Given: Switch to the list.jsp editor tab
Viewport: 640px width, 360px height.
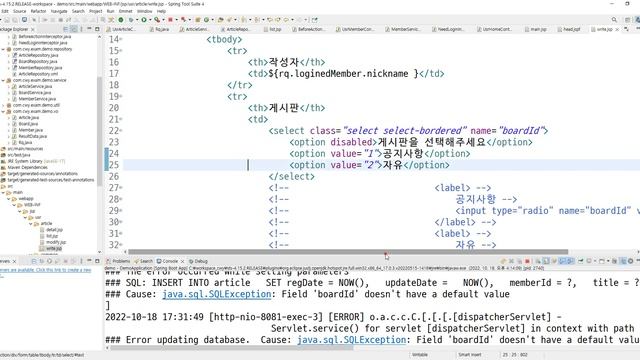Looking at the screenshot, I should pyautogui.click(x=273, y=29).
